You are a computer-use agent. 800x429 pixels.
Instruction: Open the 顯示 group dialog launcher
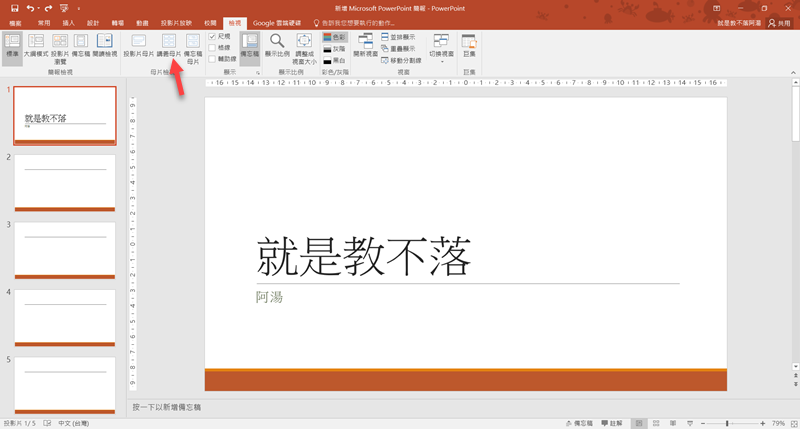257,73
